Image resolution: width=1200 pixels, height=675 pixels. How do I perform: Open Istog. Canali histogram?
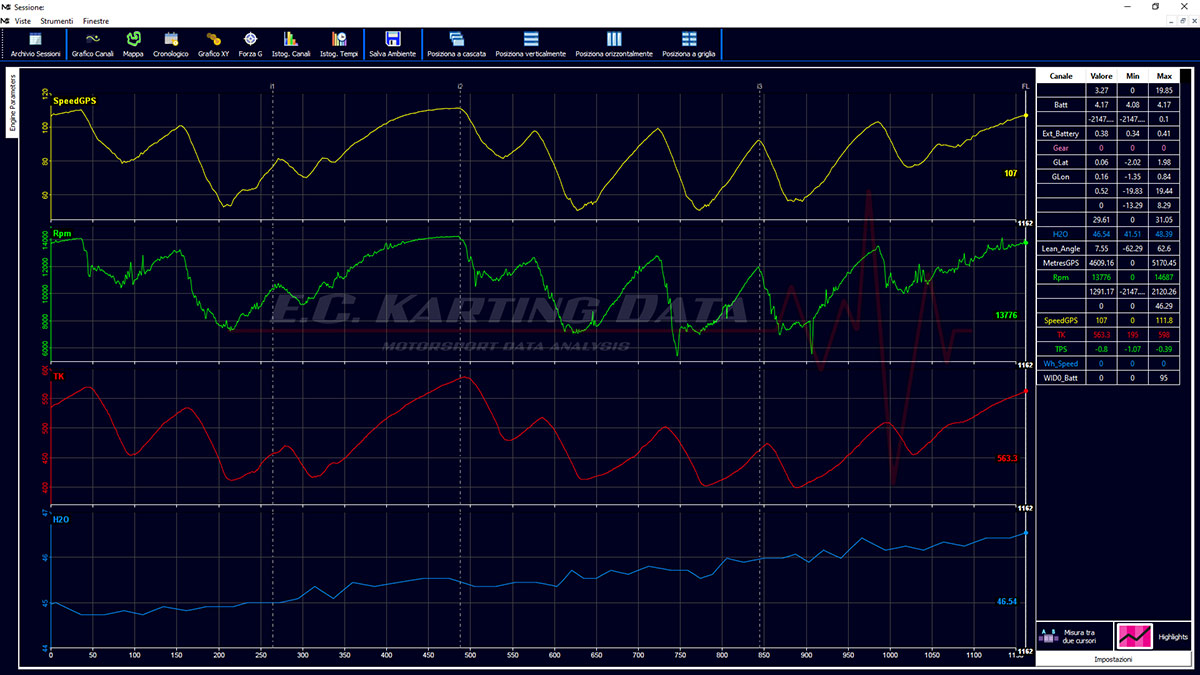click(x=291, y=43)
